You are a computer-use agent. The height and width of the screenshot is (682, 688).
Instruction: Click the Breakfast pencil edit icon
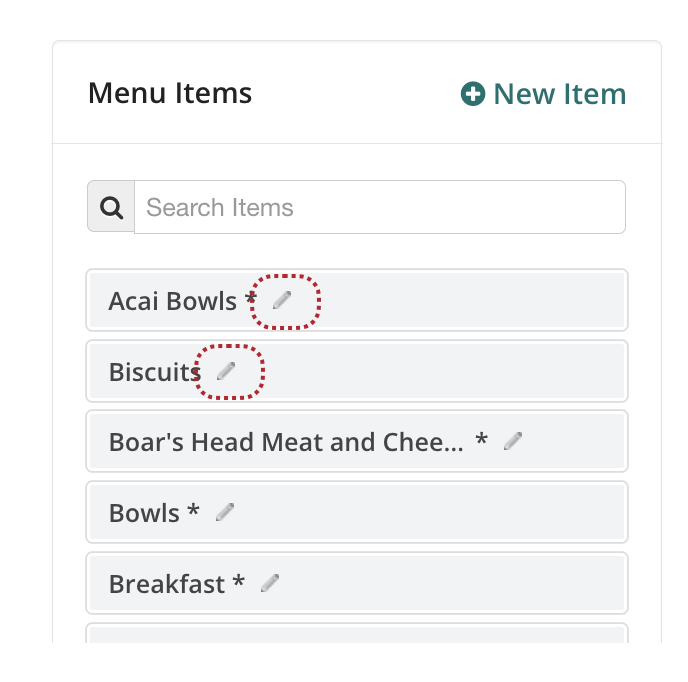[x=270, y=582]
